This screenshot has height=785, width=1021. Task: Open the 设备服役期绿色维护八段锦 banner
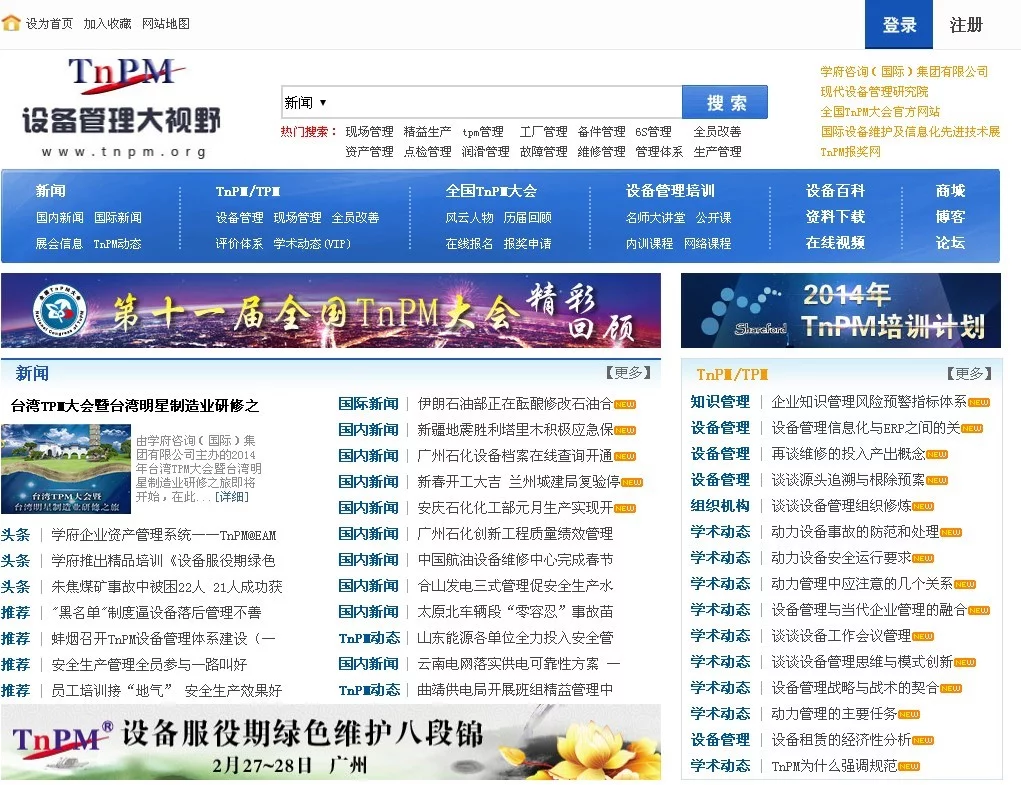[331, 742]
